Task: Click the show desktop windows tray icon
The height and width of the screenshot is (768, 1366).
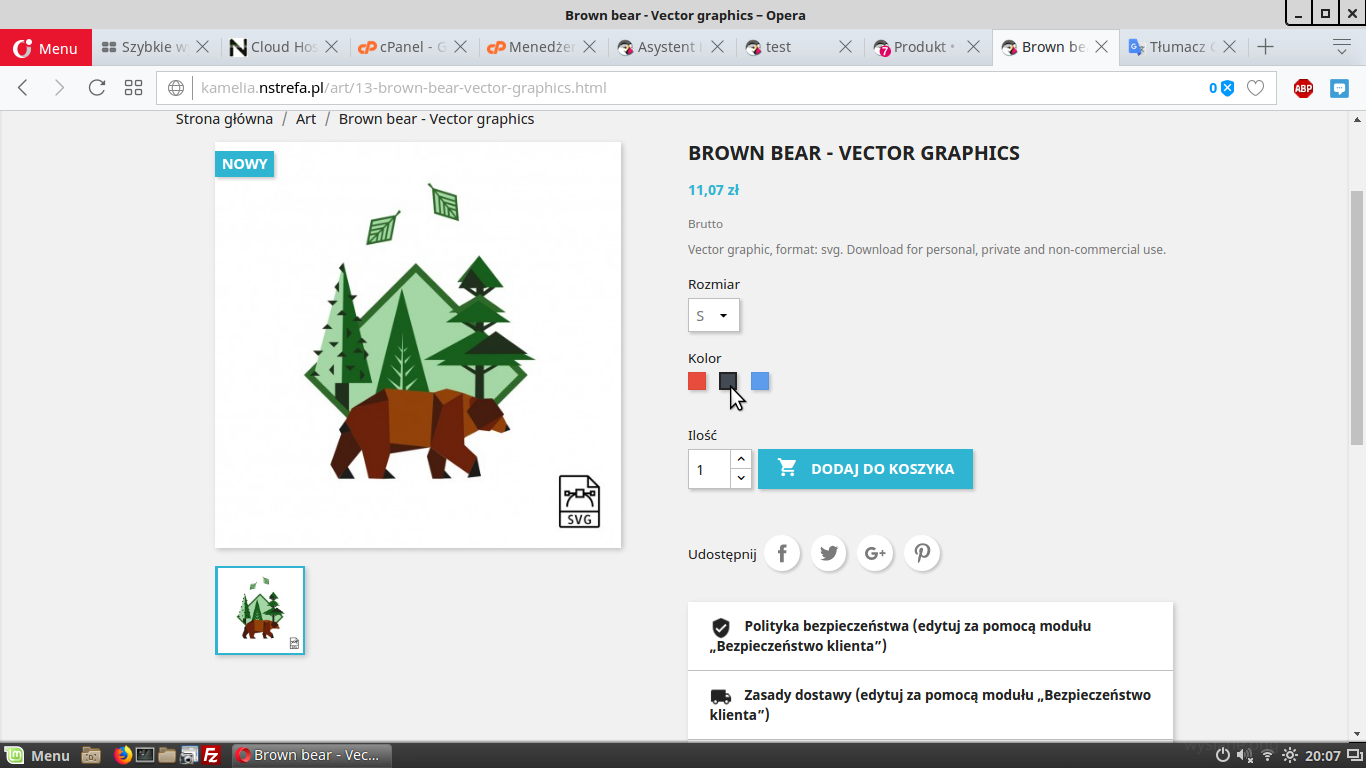Action: pos(1354,755)
